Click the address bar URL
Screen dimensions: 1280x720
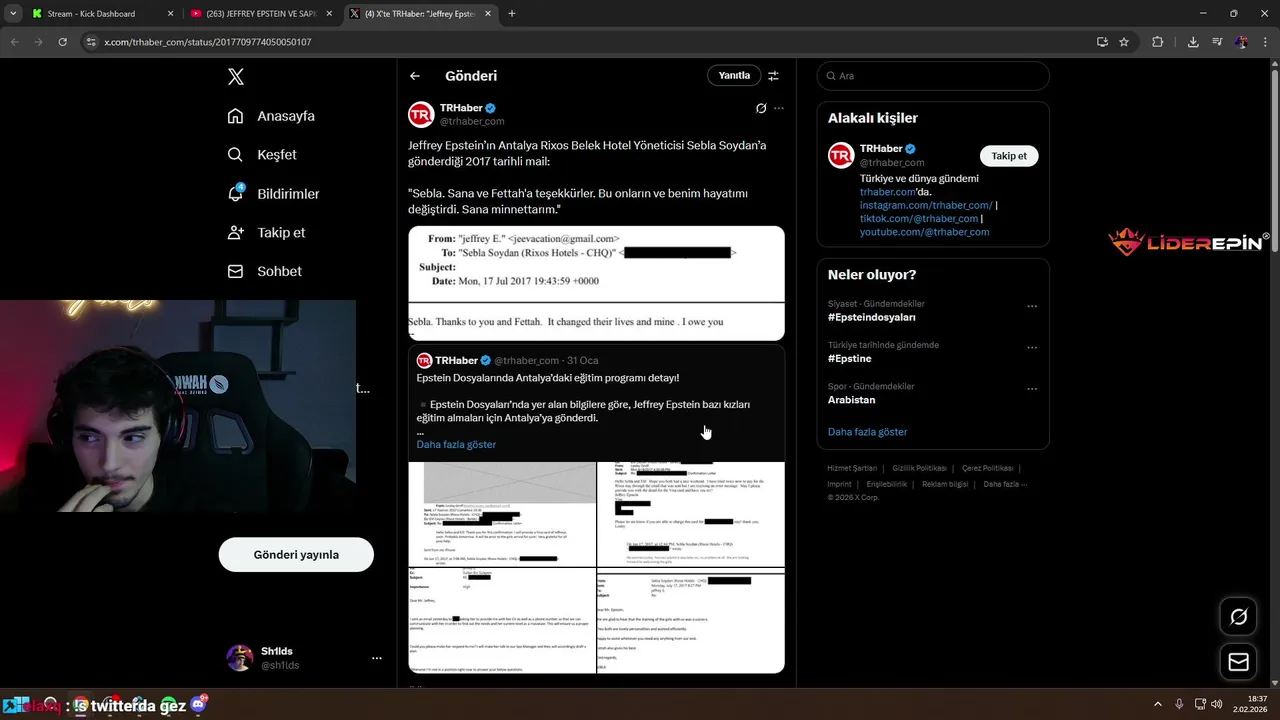pyautogui.click(x=208, y=42)
